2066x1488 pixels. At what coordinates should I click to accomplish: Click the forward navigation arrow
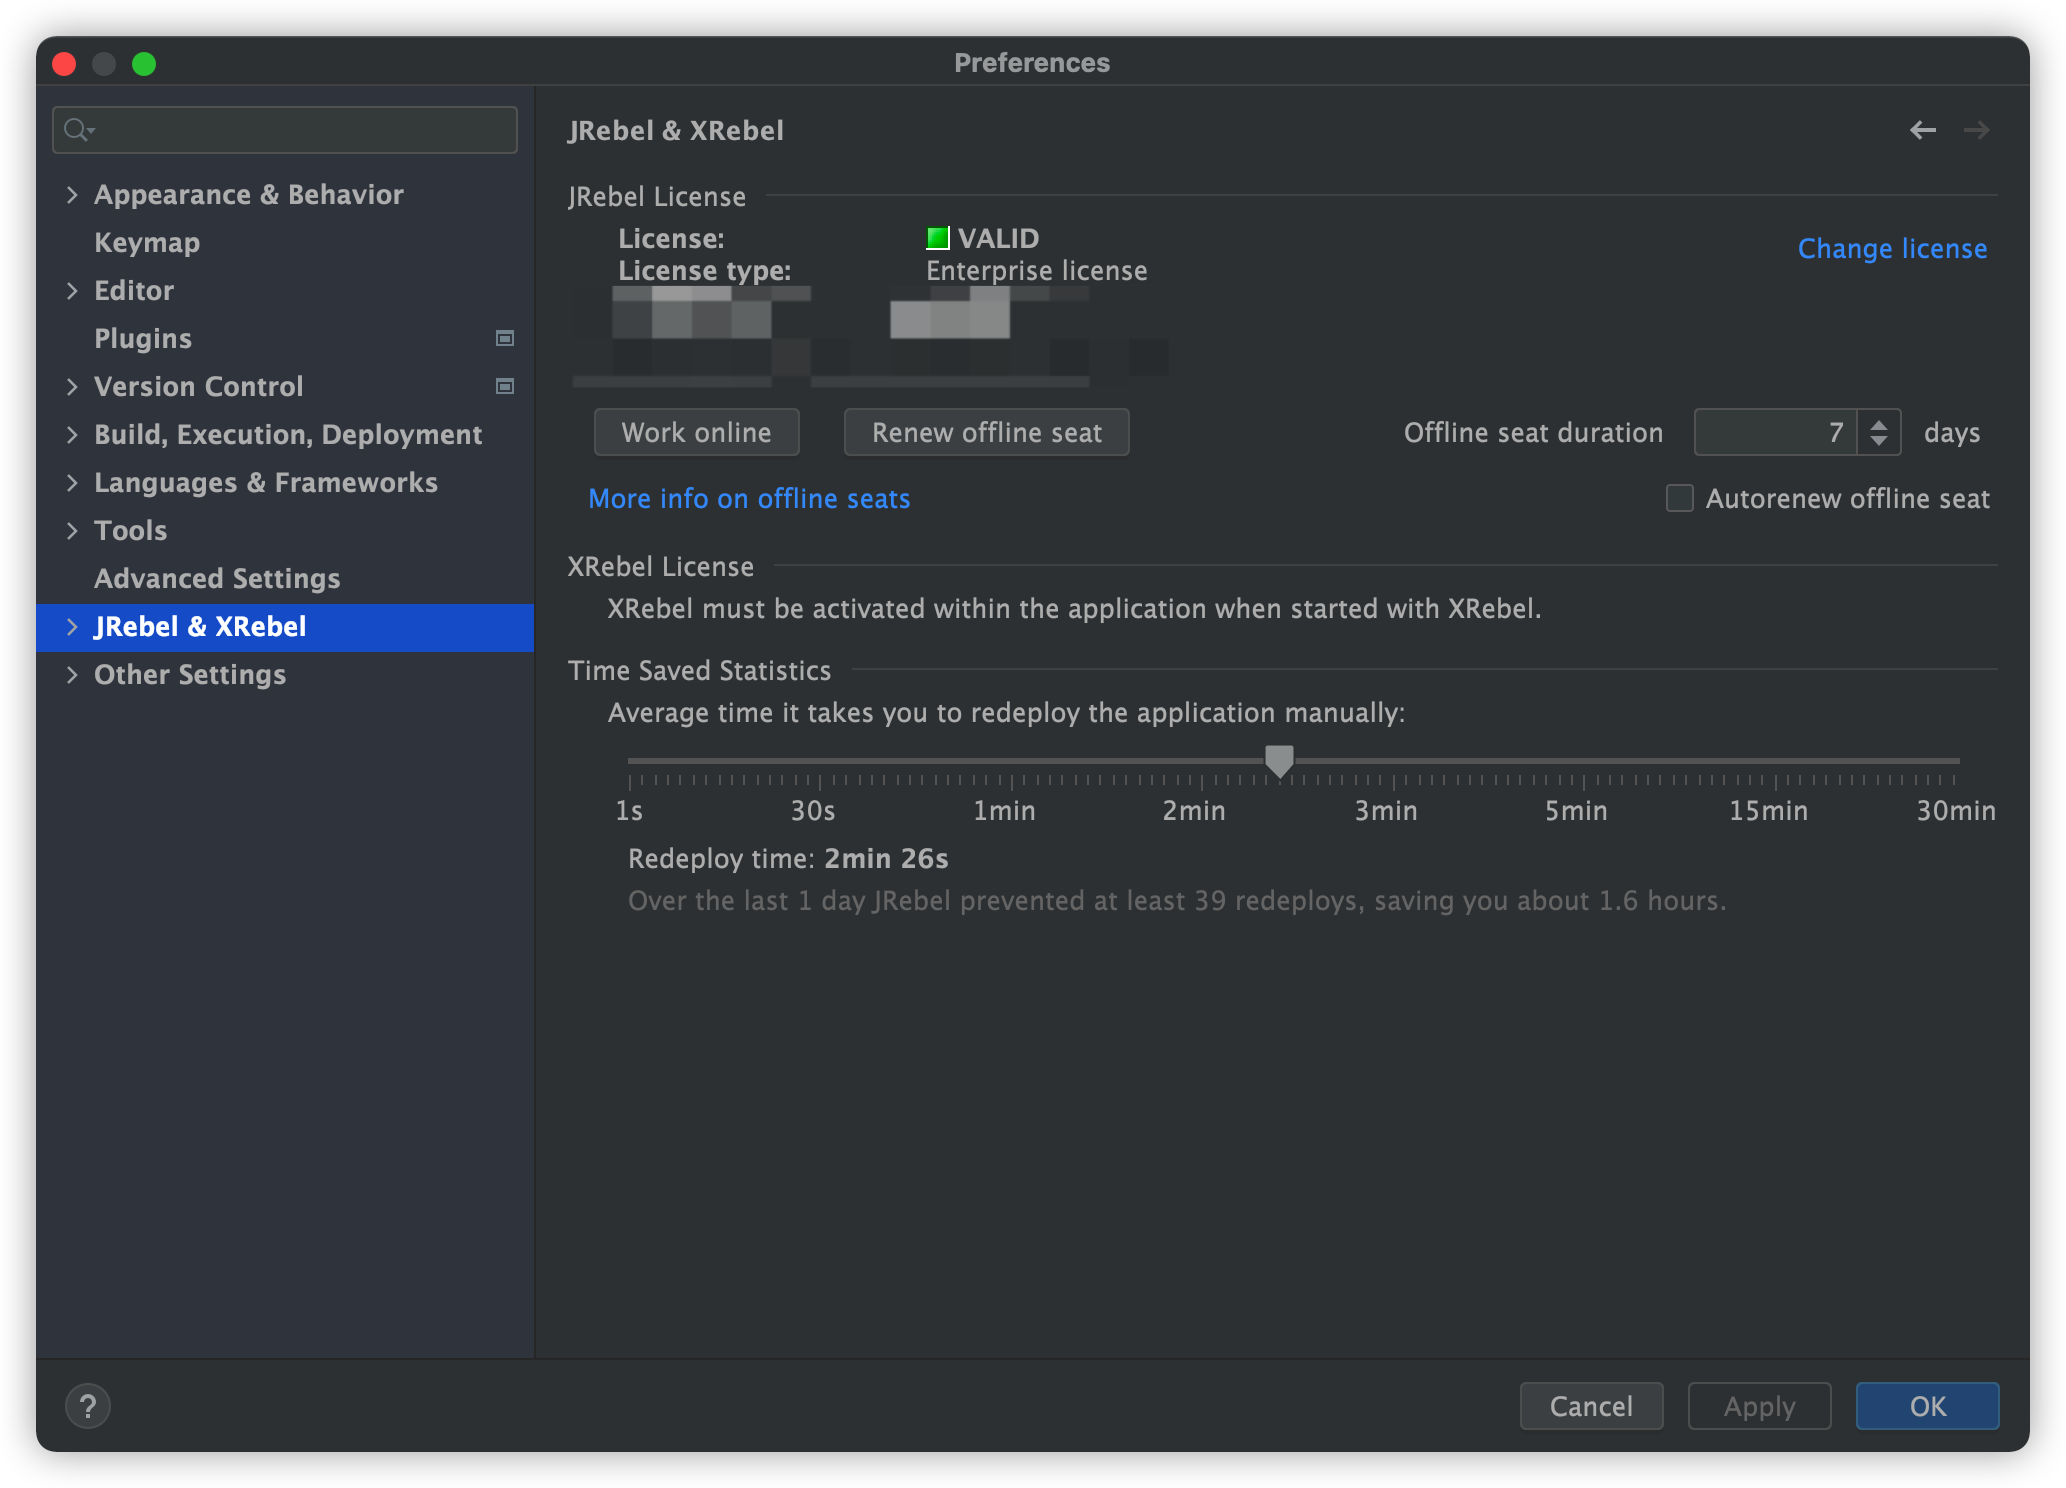point(1976,130)
